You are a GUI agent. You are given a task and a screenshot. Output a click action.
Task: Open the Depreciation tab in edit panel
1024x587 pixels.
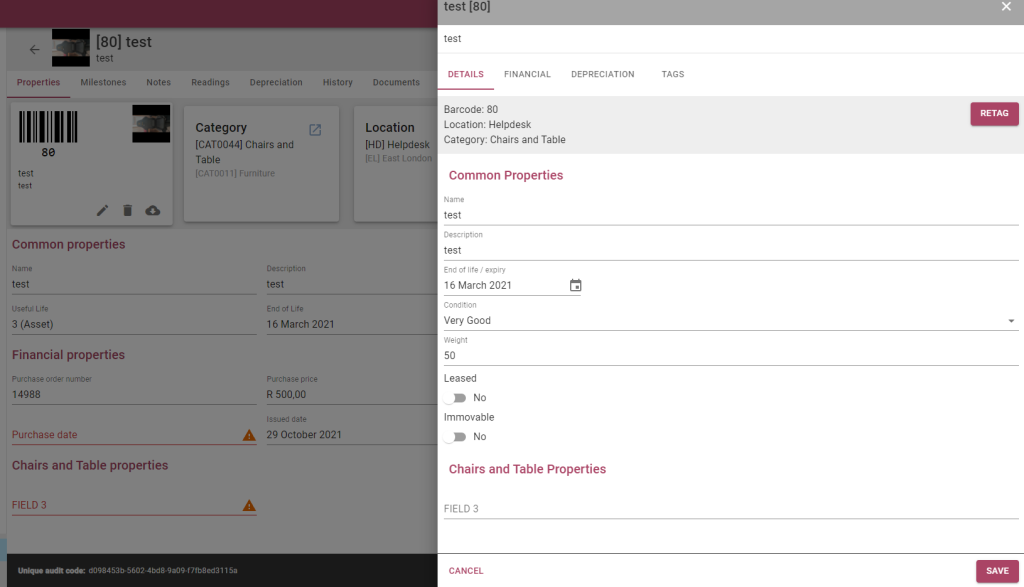pos(603,74)
